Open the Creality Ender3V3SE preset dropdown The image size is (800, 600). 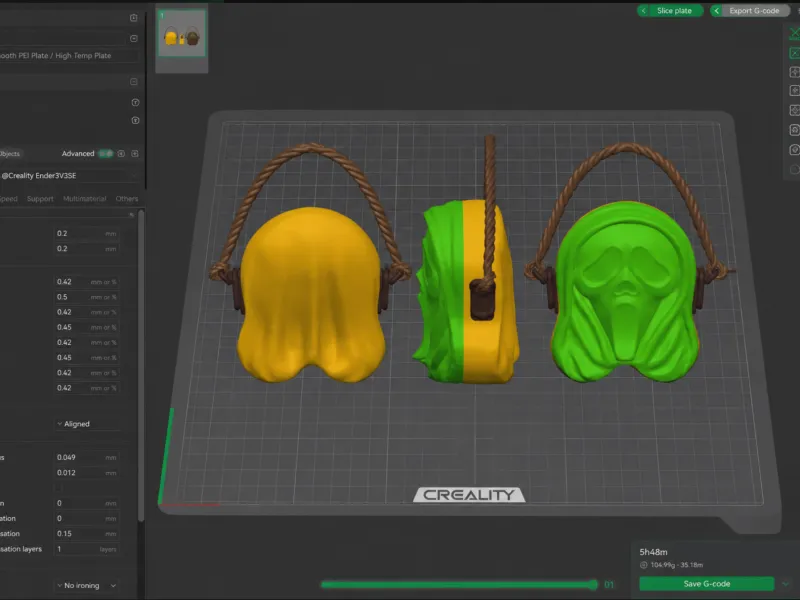pyautogui.click(x=69, y=176)
